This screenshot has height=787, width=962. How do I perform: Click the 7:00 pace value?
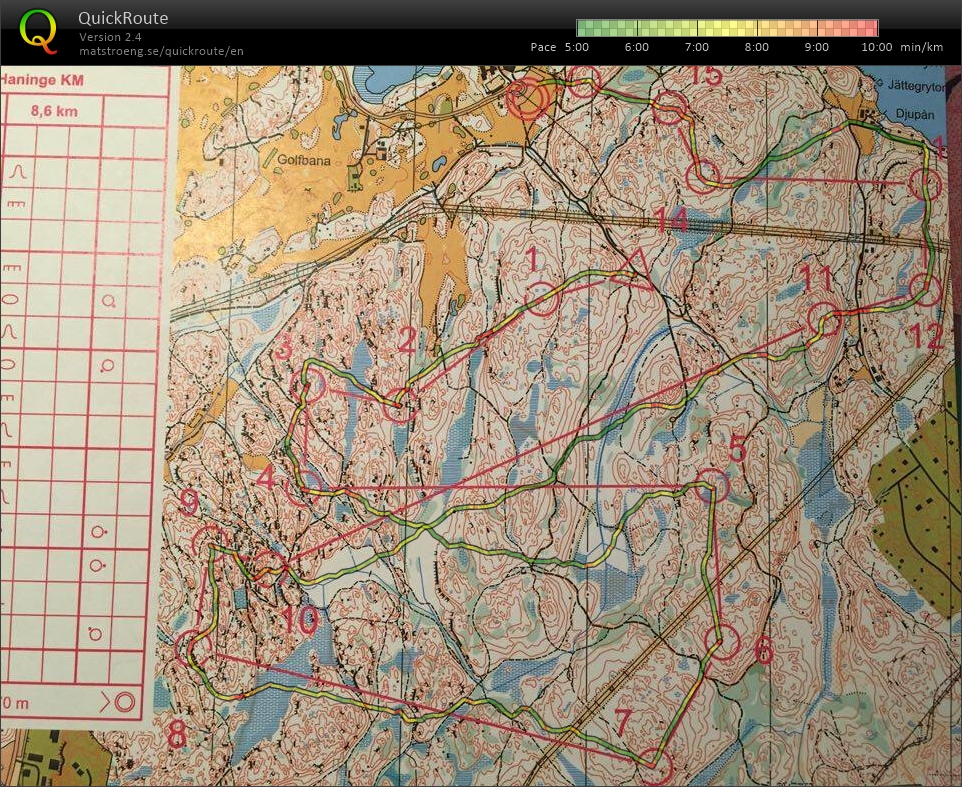697,47
